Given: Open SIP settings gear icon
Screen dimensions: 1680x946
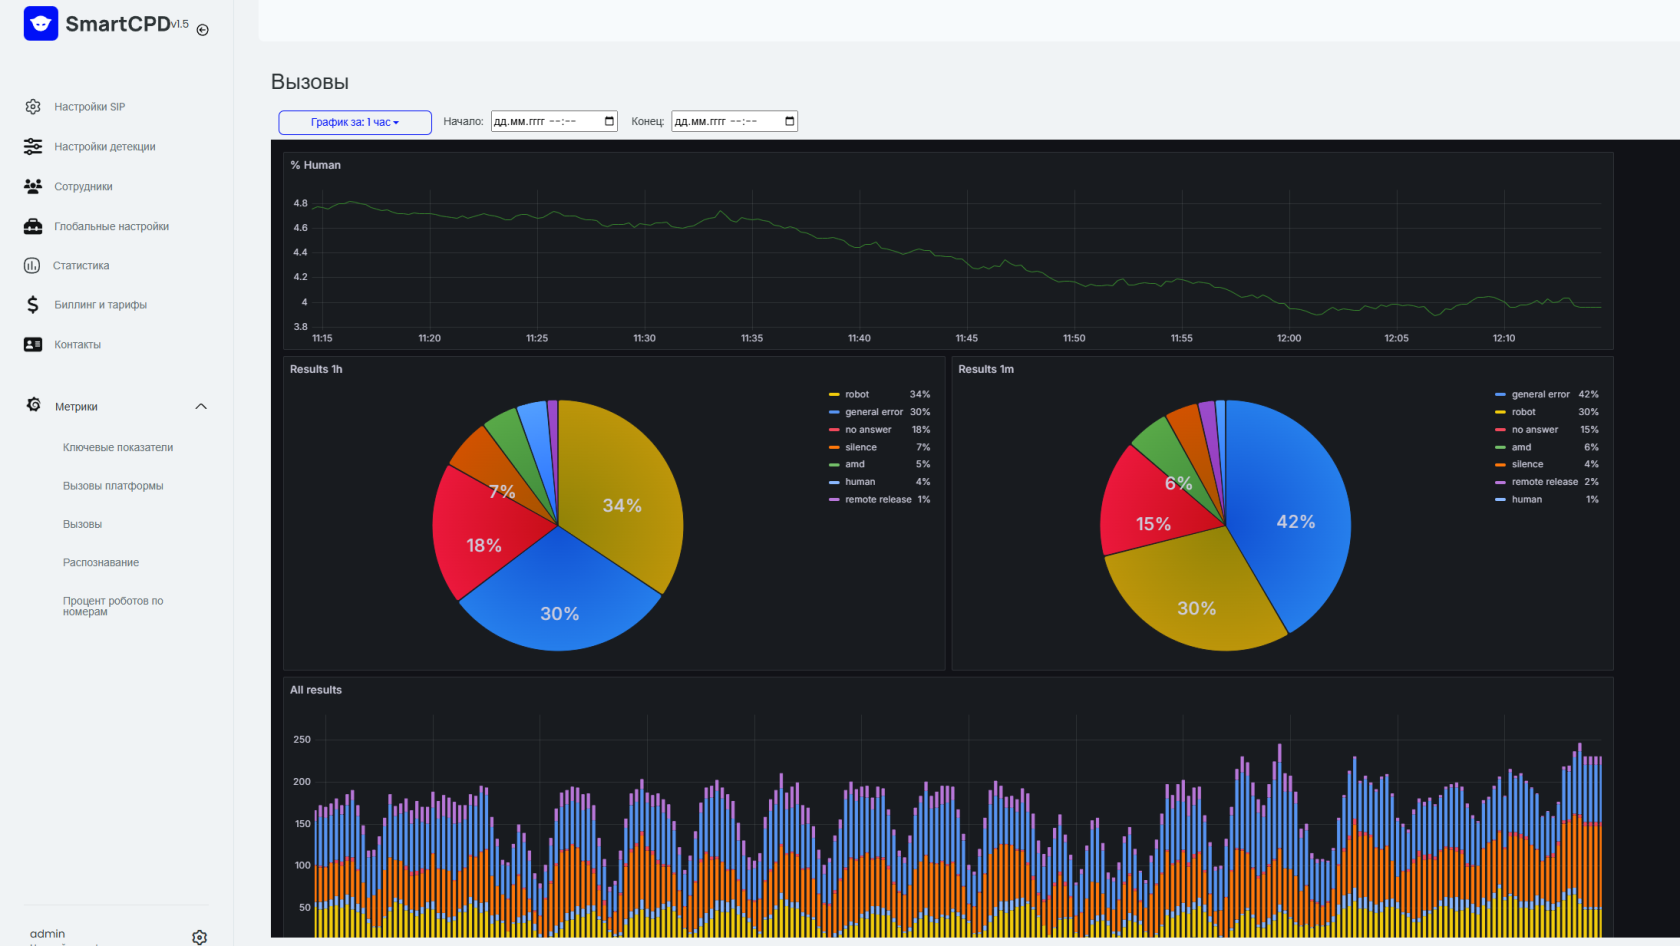Looking at the screenshot, I should tap(33, 106).
